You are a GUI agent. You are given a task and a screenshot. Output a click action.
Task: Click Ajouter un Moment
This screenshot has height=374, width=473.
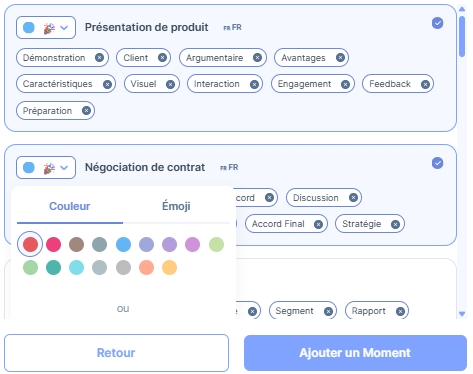pos(355,353)
